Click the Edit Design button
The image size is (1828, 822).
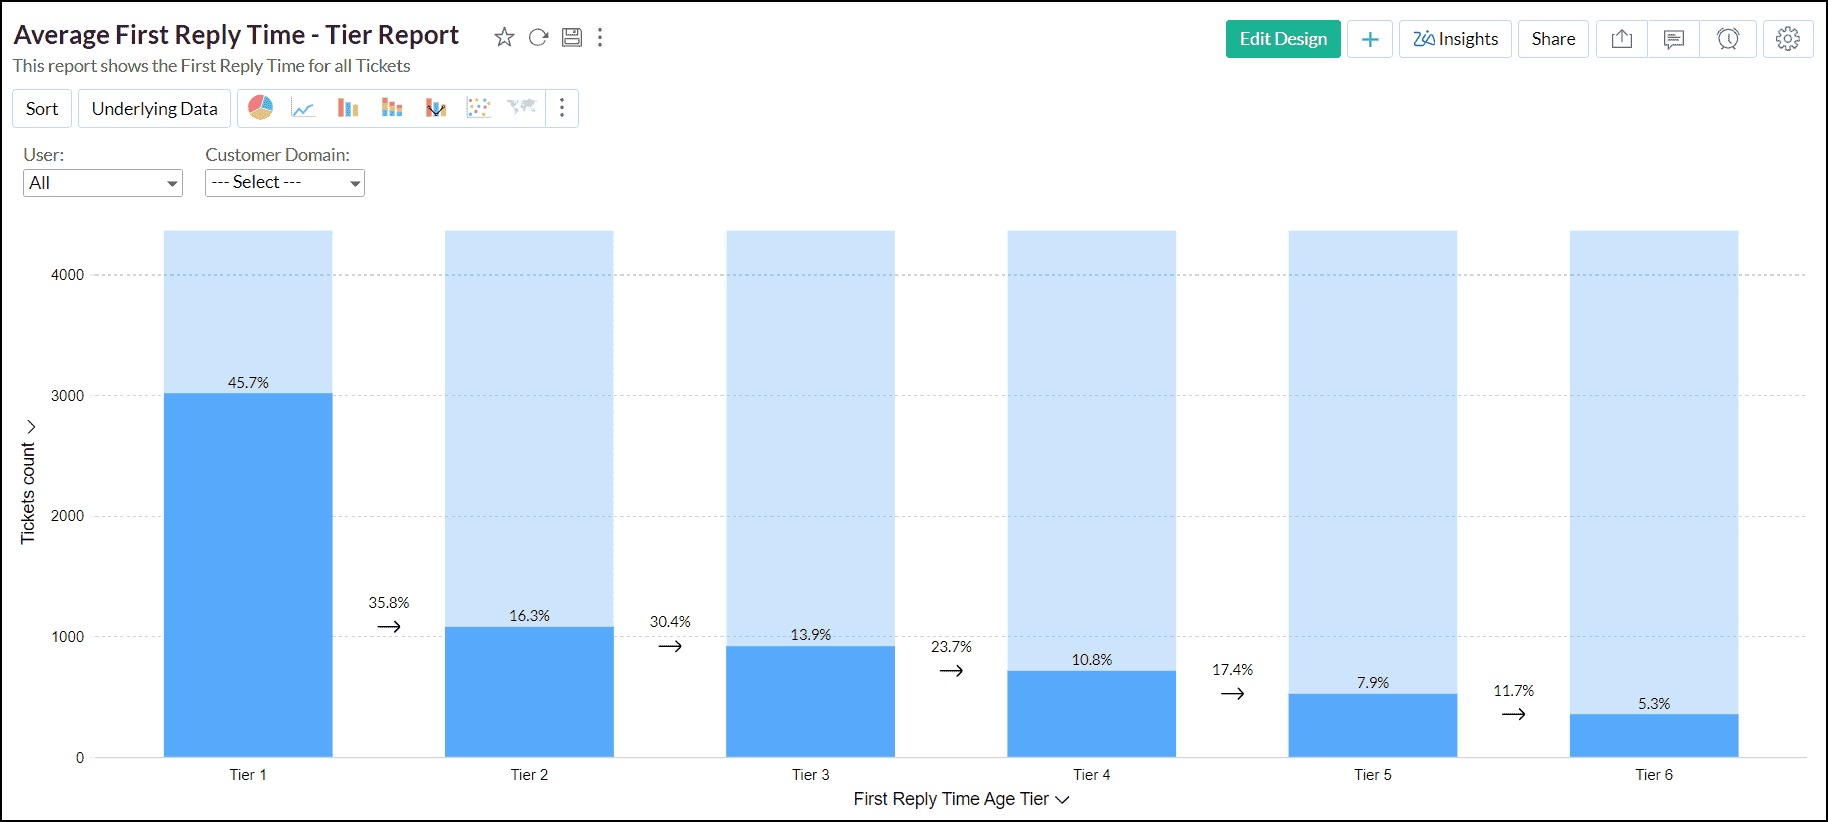pos(1282,39)
